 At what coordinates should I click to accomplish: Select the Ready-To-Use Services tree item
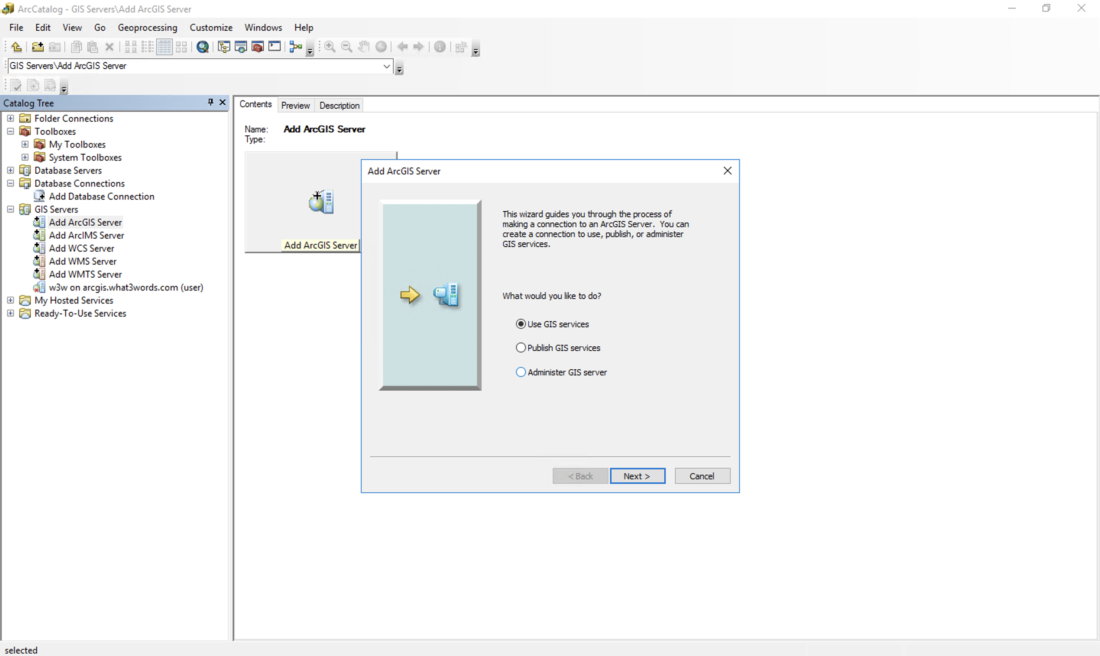81,314
